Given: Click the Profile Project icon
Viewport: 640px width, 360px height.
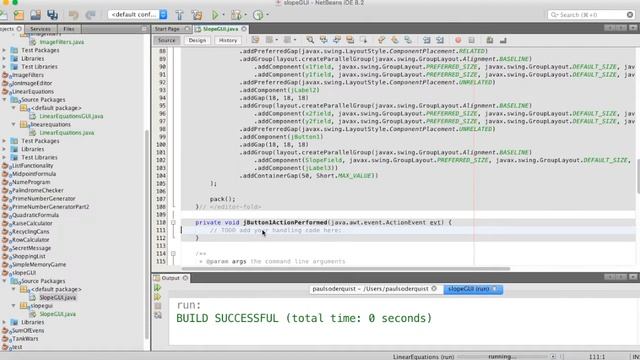Looking at the screenshot, I should click(258, 15).
